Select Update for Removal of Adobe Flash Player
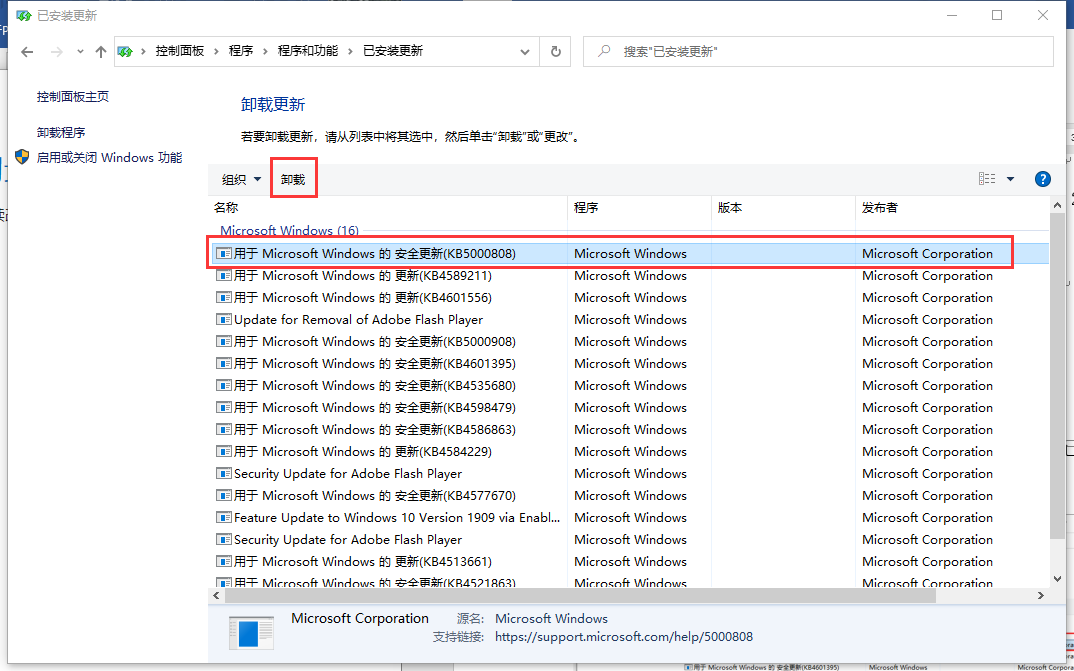Image resolution: width=1074 pixels, height=671 pixels. click(629, 319)
